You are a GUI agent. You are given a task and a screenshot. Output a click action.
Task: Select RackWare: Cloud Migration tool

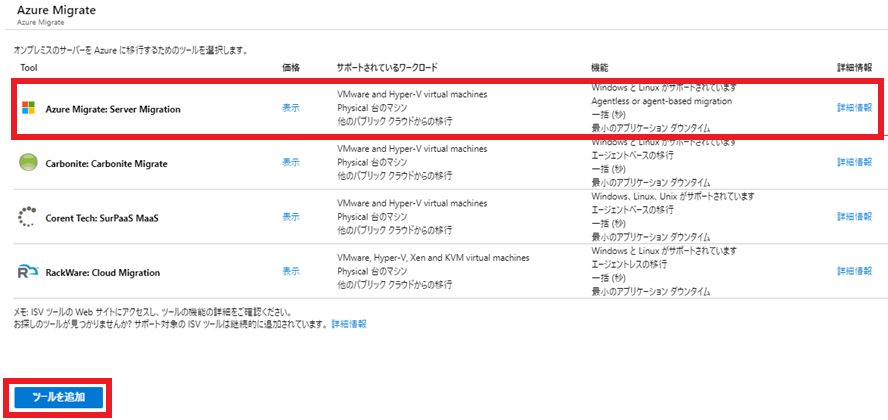pos(103,272)
